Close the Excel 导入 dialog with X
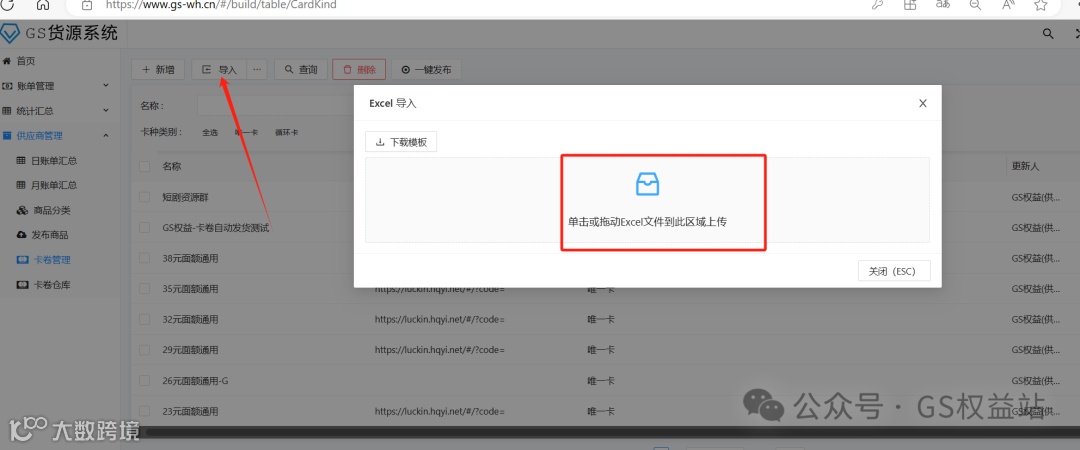 [x=923, y=103]
